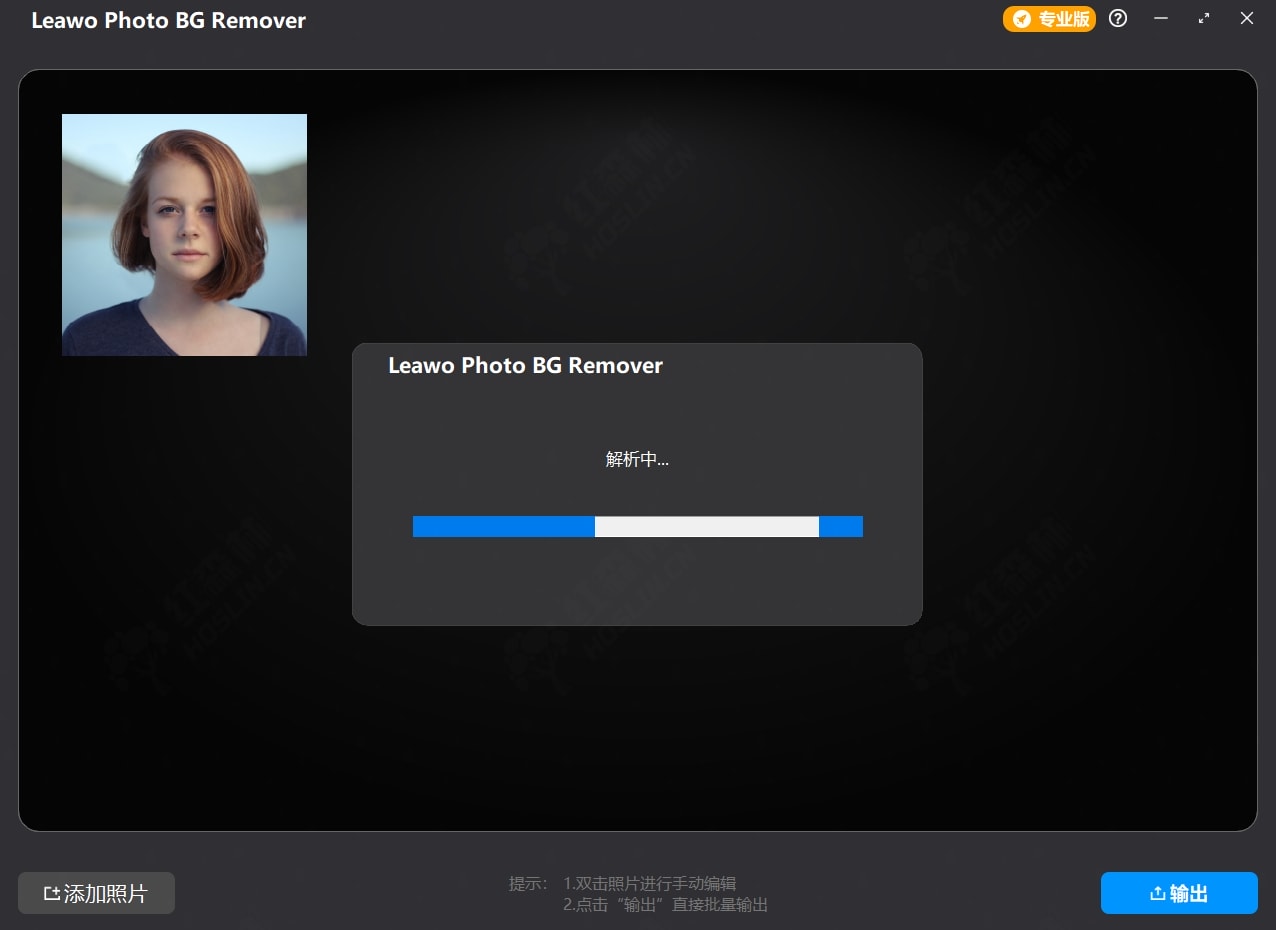
Task: Click the 添加照片 add photo button
Action: (x=96, y=893)
